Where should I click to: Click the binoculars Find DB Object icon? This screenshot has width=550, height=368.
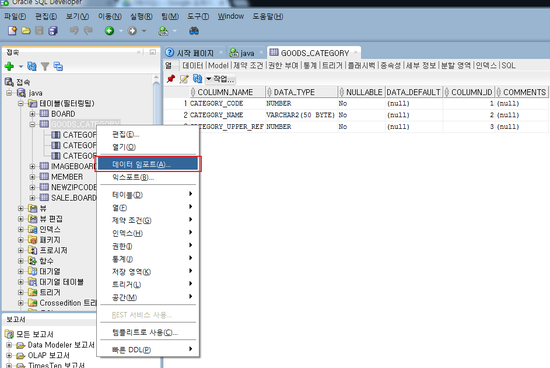click(x=194, y=31)
